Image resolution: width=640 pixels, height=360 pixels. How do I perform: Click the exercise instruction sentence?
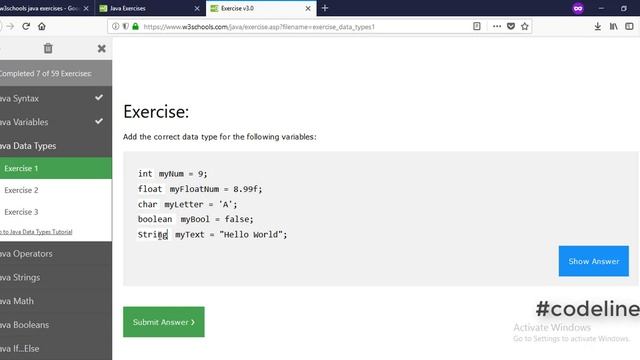tap(220, 137)
